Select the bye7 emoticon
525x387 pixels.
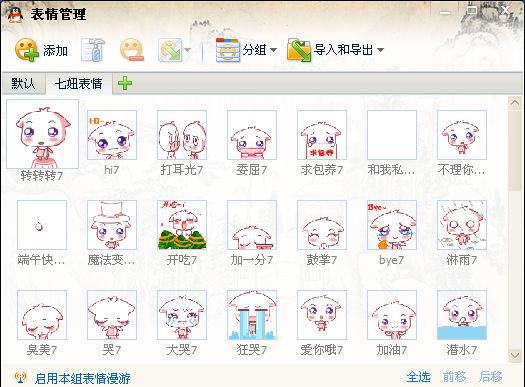392,225
